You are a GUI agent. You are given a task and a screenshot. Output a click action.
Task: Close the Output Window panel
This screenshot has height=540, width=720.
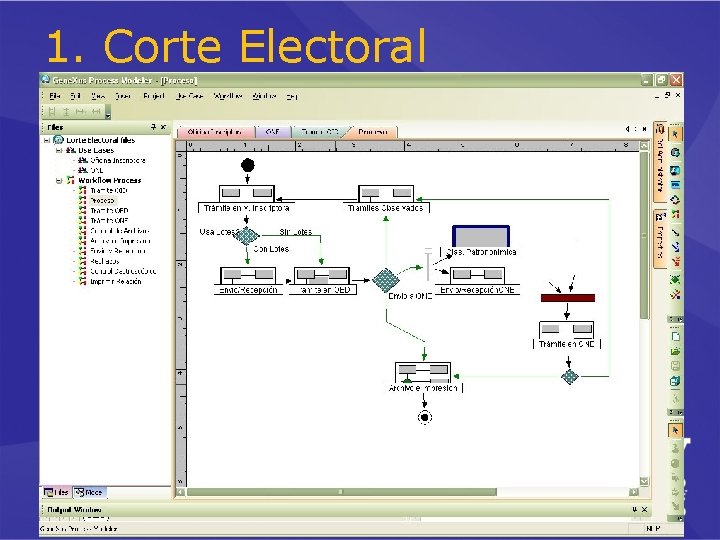point(644,509)
